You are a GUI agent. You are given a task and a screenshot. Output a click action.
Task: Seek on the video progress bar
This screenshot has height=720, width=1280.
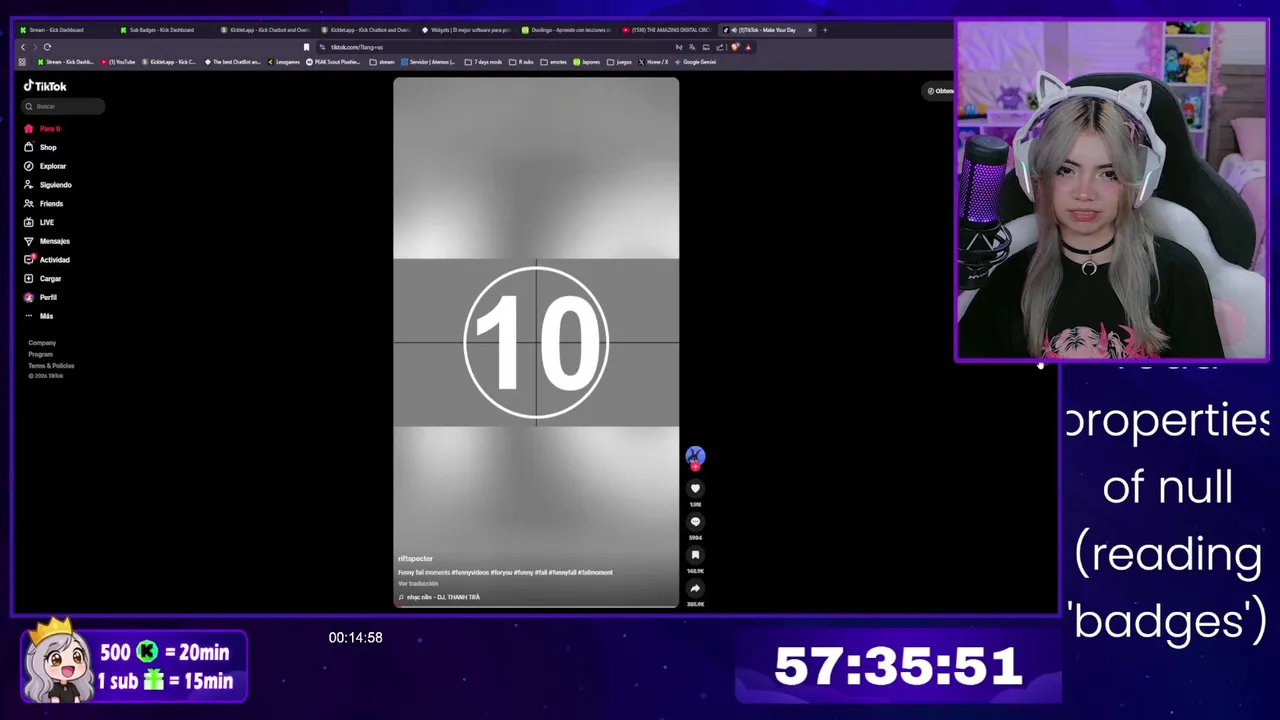coord(536,605)
